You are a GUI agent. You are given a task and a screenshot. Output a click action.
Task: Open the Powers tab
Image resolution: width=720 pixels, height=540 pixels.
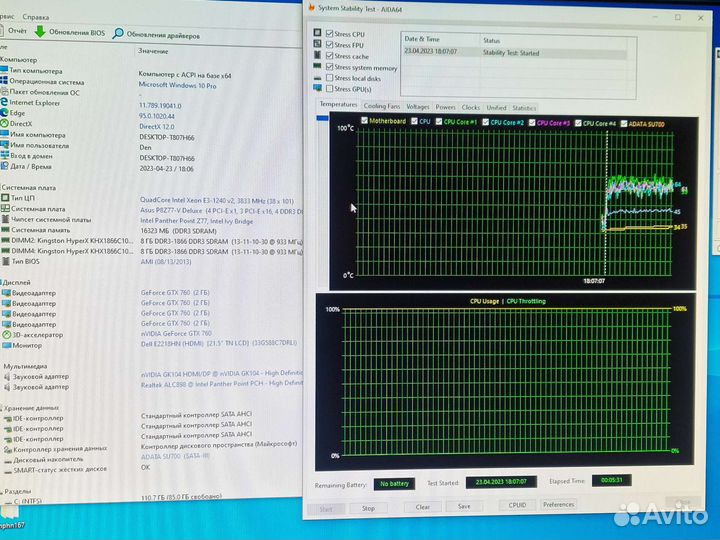click(x=445, y=107)
